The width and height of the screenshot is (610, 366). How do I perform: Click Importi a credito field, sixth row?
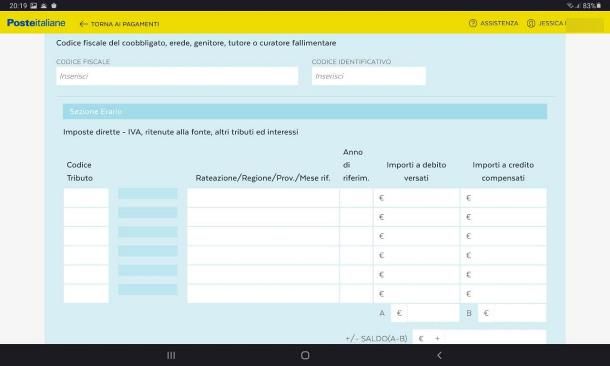click(503, 294)
